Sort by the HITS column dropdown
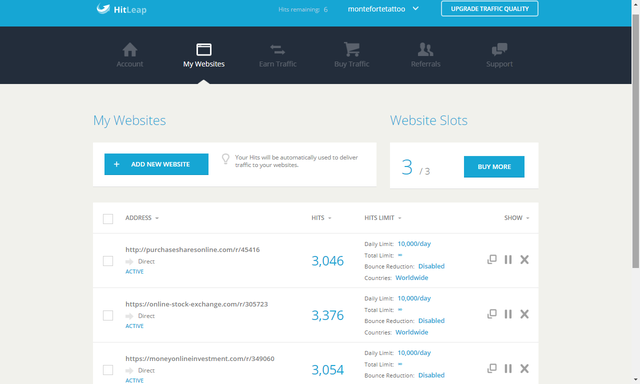The image size is (640, 384). coord(321,218)
